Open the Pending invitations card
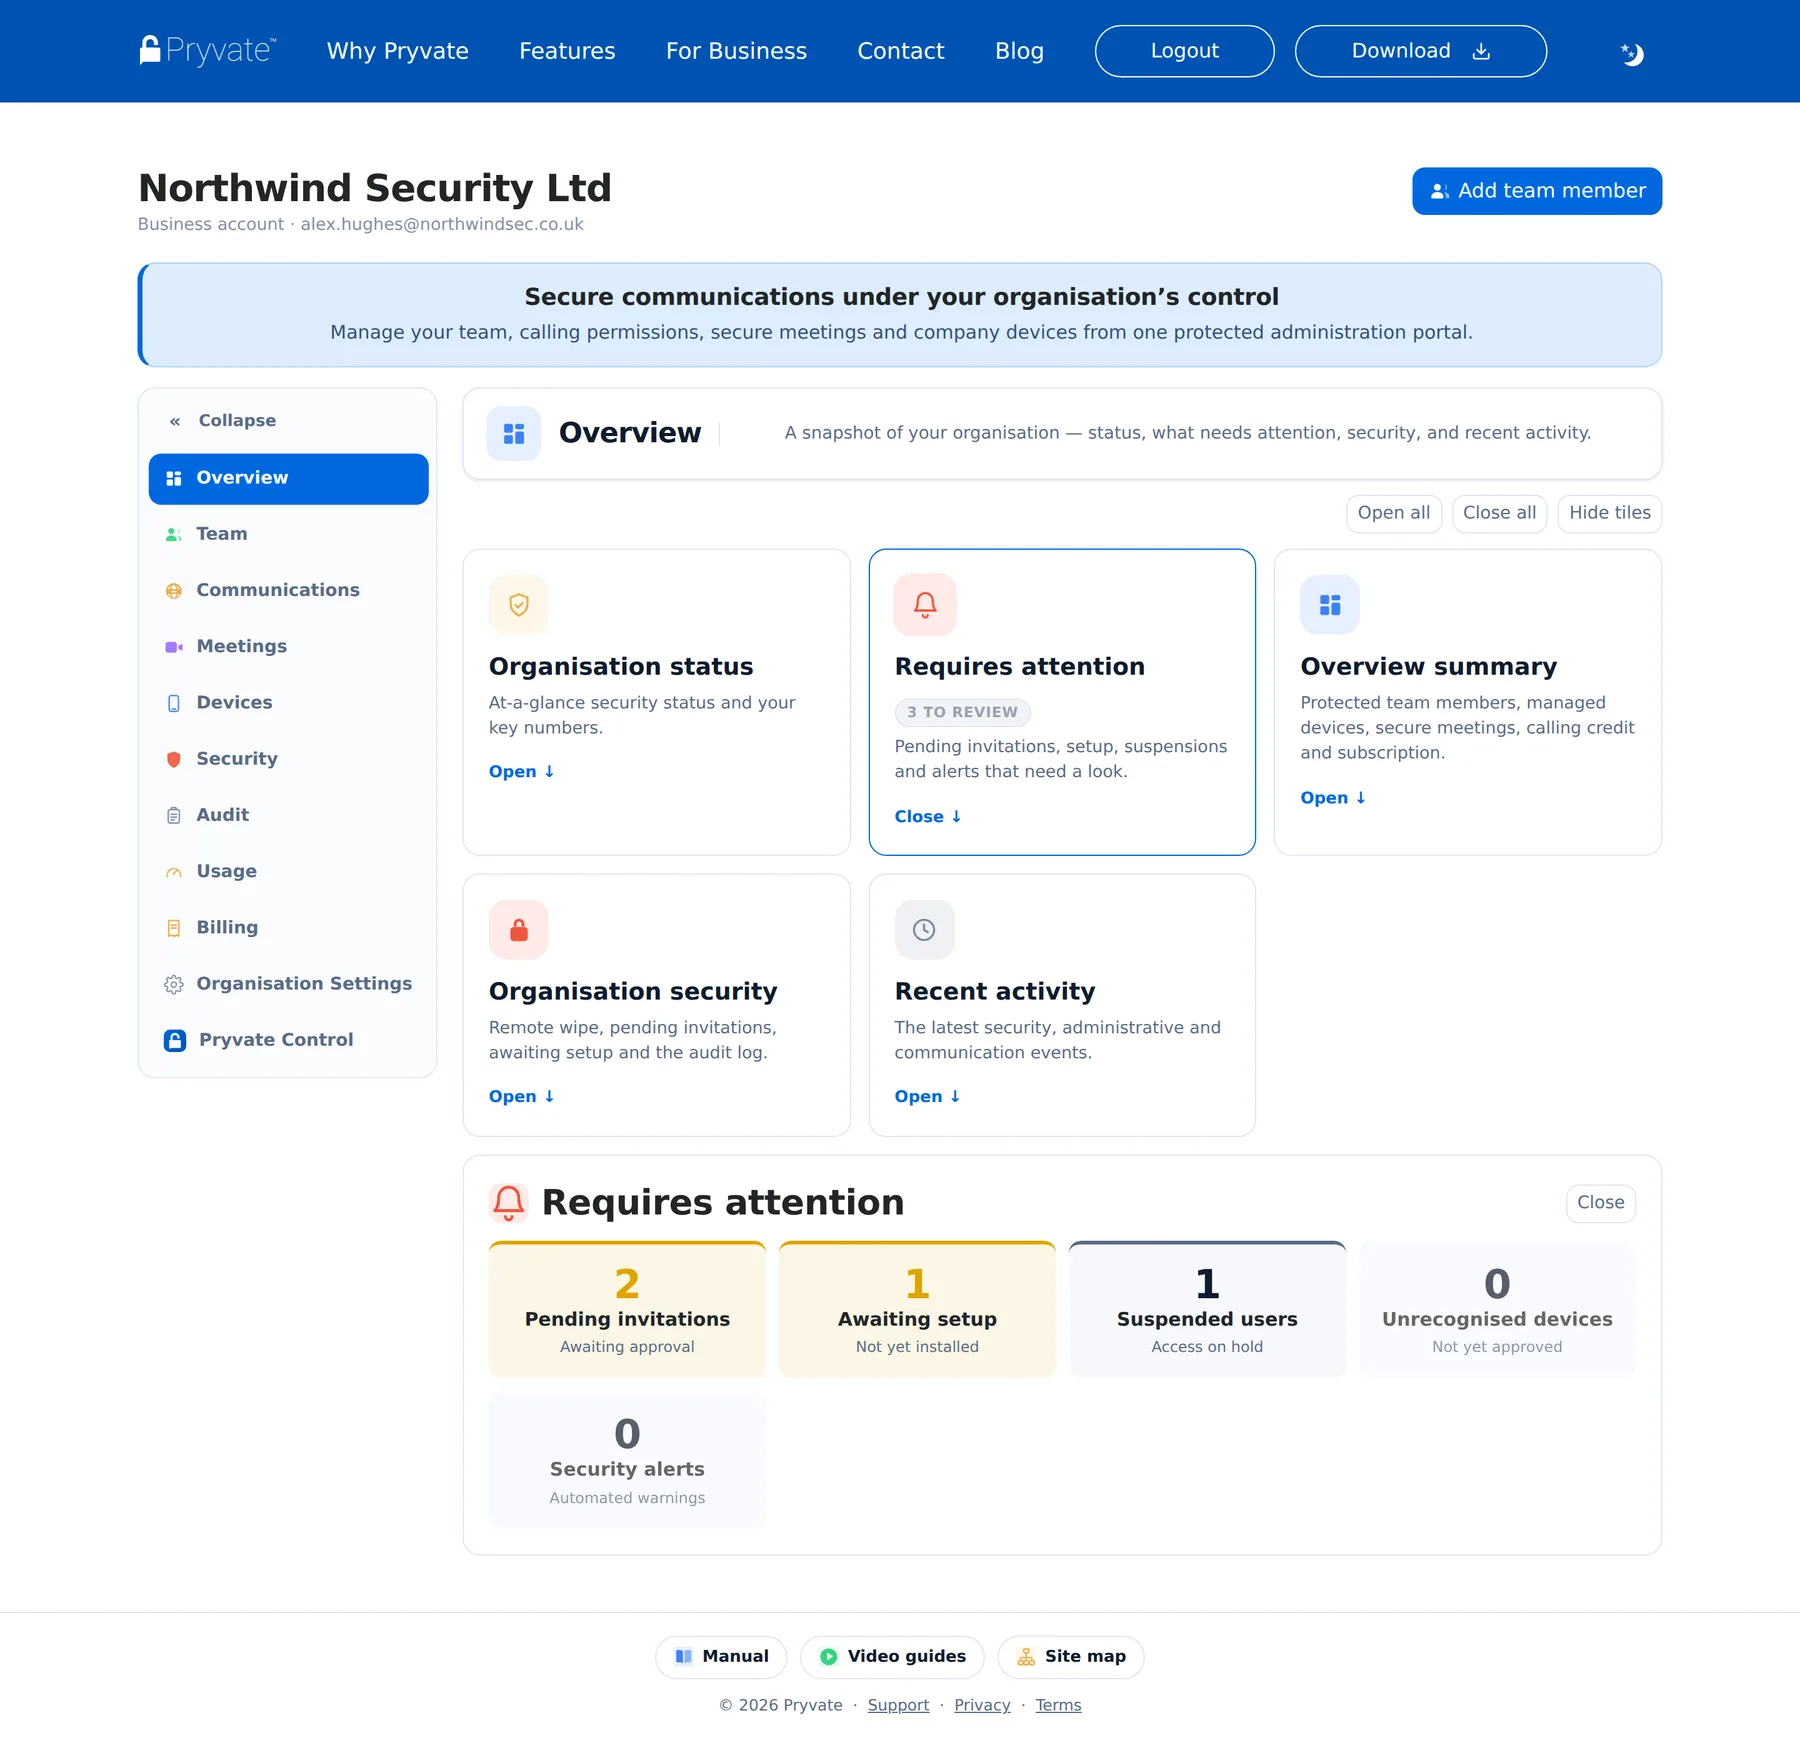 tap(627, 1310)
